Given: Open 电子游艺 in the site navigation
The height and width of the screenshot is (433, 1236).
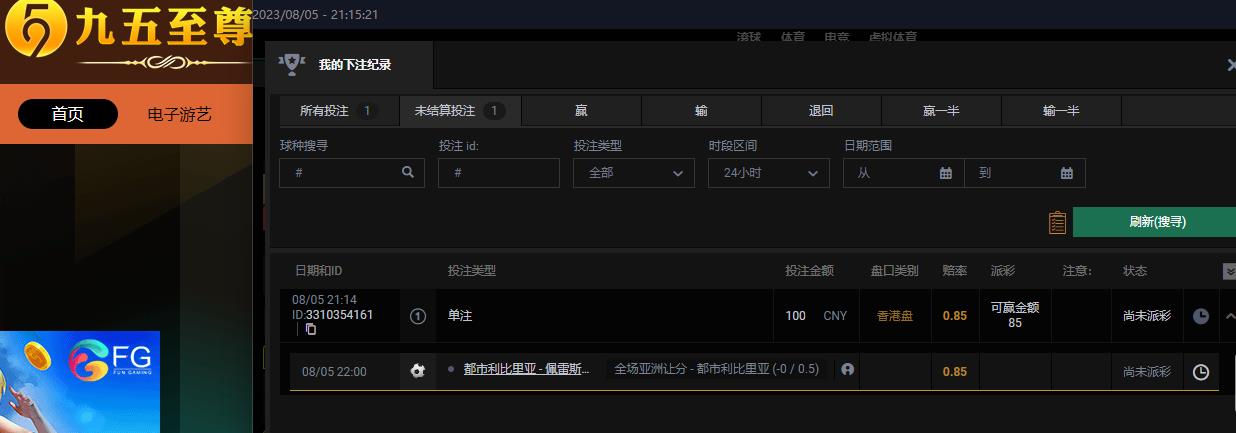Looking at the screenshot, I should (180, 114).
